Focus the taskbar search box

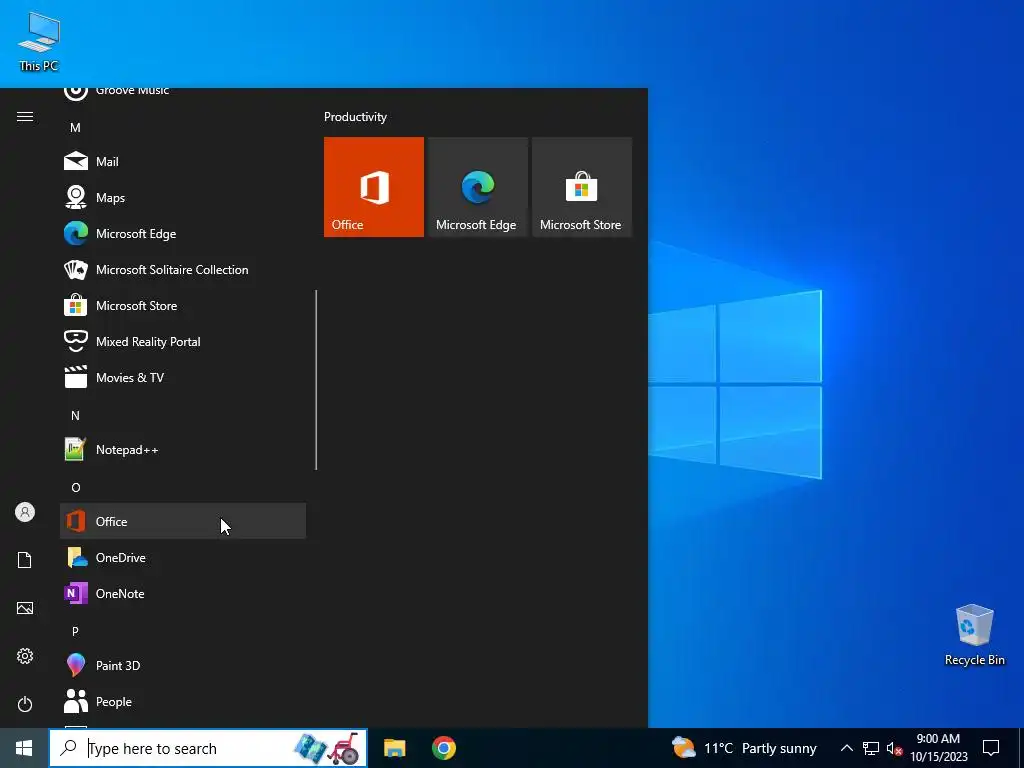[x=208, y=748]
